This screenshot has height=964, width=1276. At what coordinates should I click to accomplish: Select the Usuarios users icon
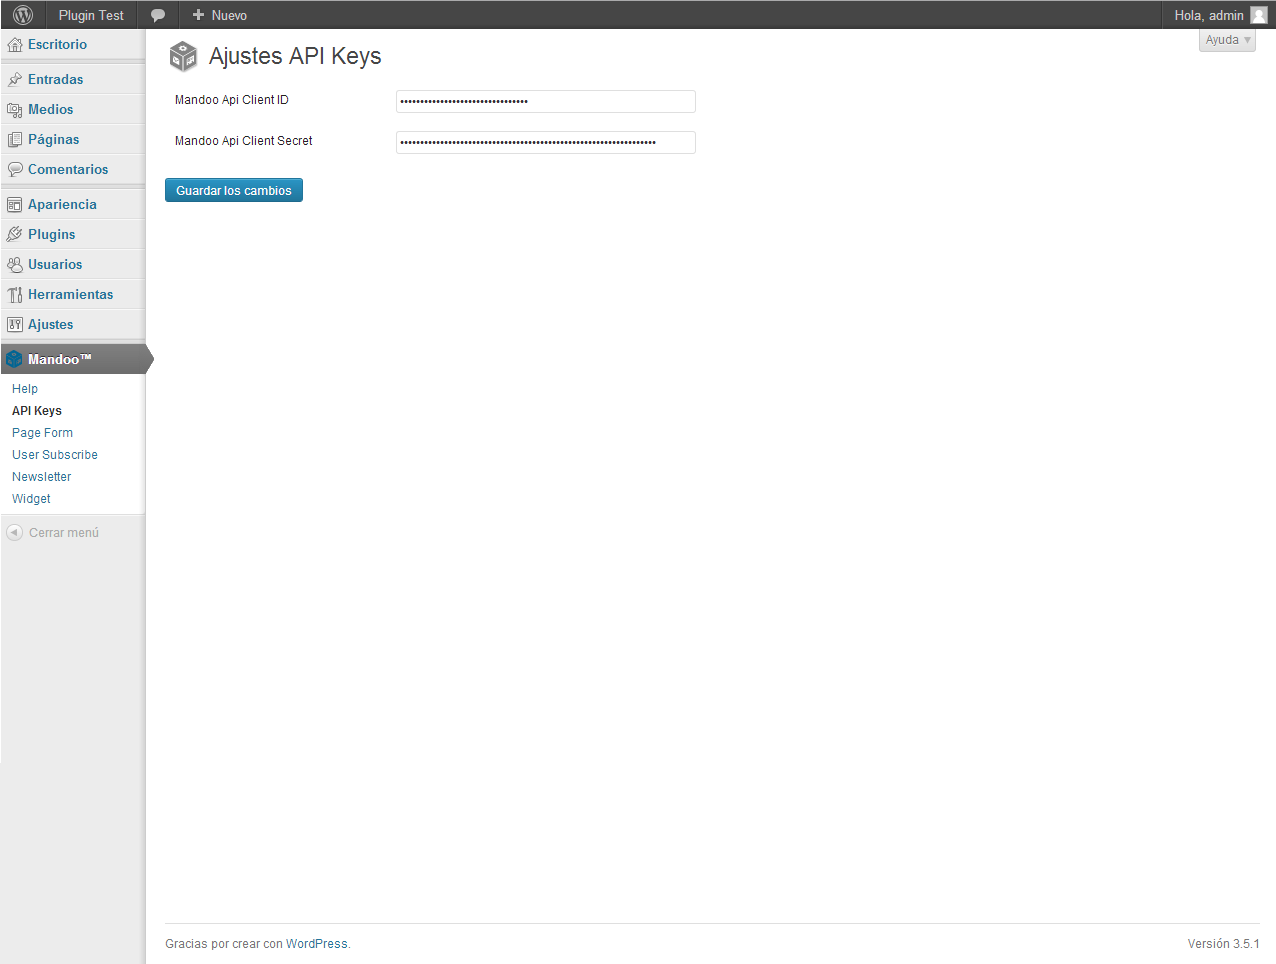14,265
